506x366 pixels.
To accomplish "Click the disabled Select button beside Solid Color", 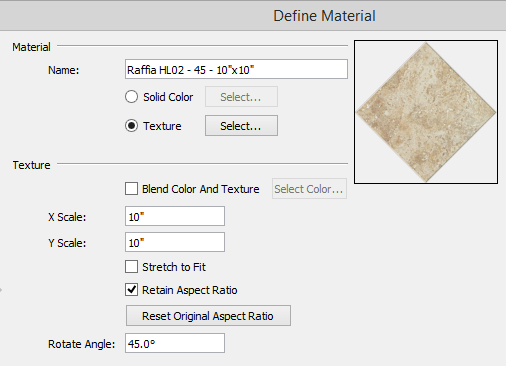I will coord(241,97).
